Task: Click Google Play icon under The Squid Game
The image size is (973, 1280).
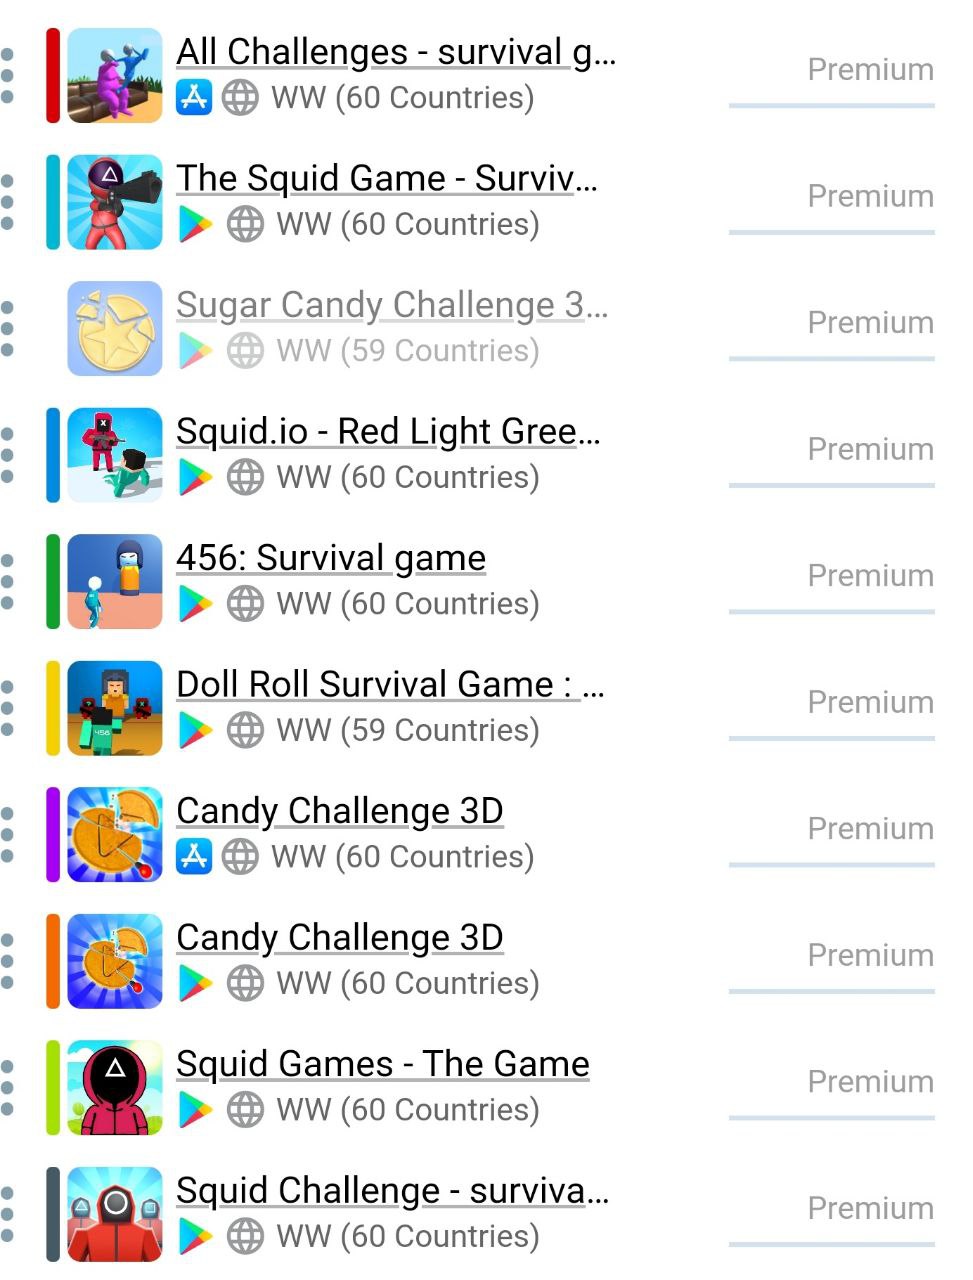Action: [195, 224]
